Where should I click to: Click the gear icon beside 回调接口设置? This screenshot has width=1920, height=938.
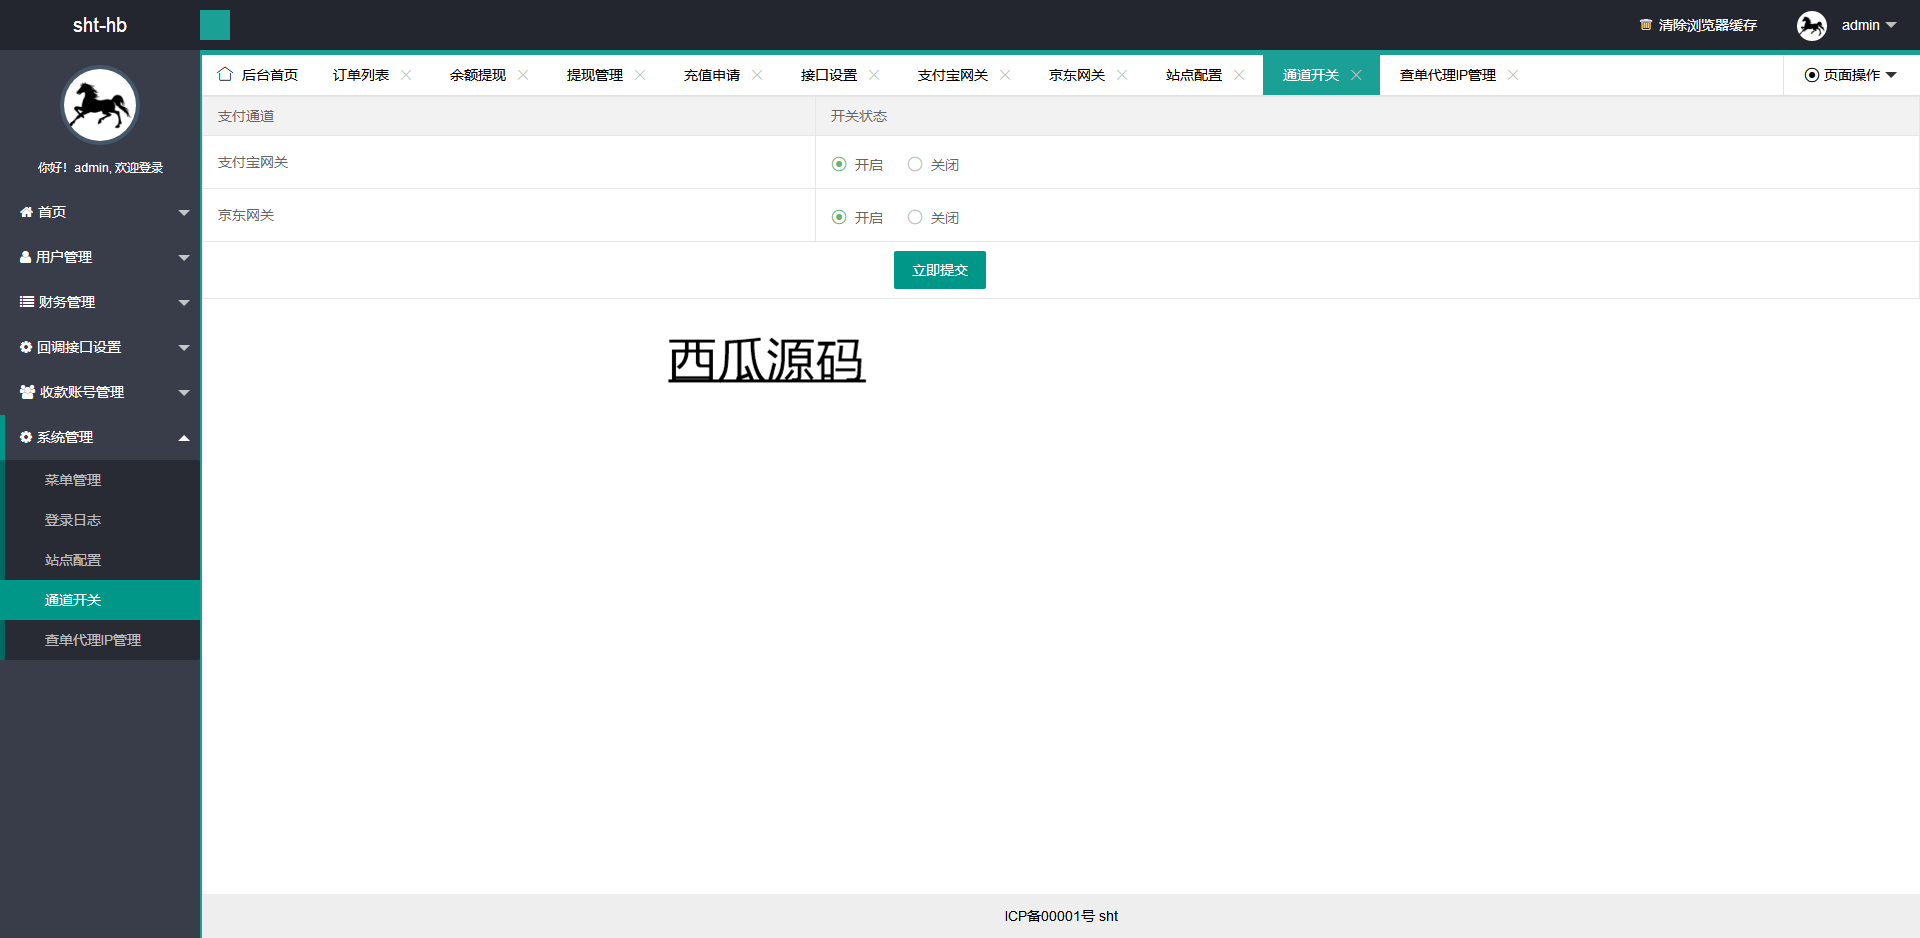[x=26, y=347]
